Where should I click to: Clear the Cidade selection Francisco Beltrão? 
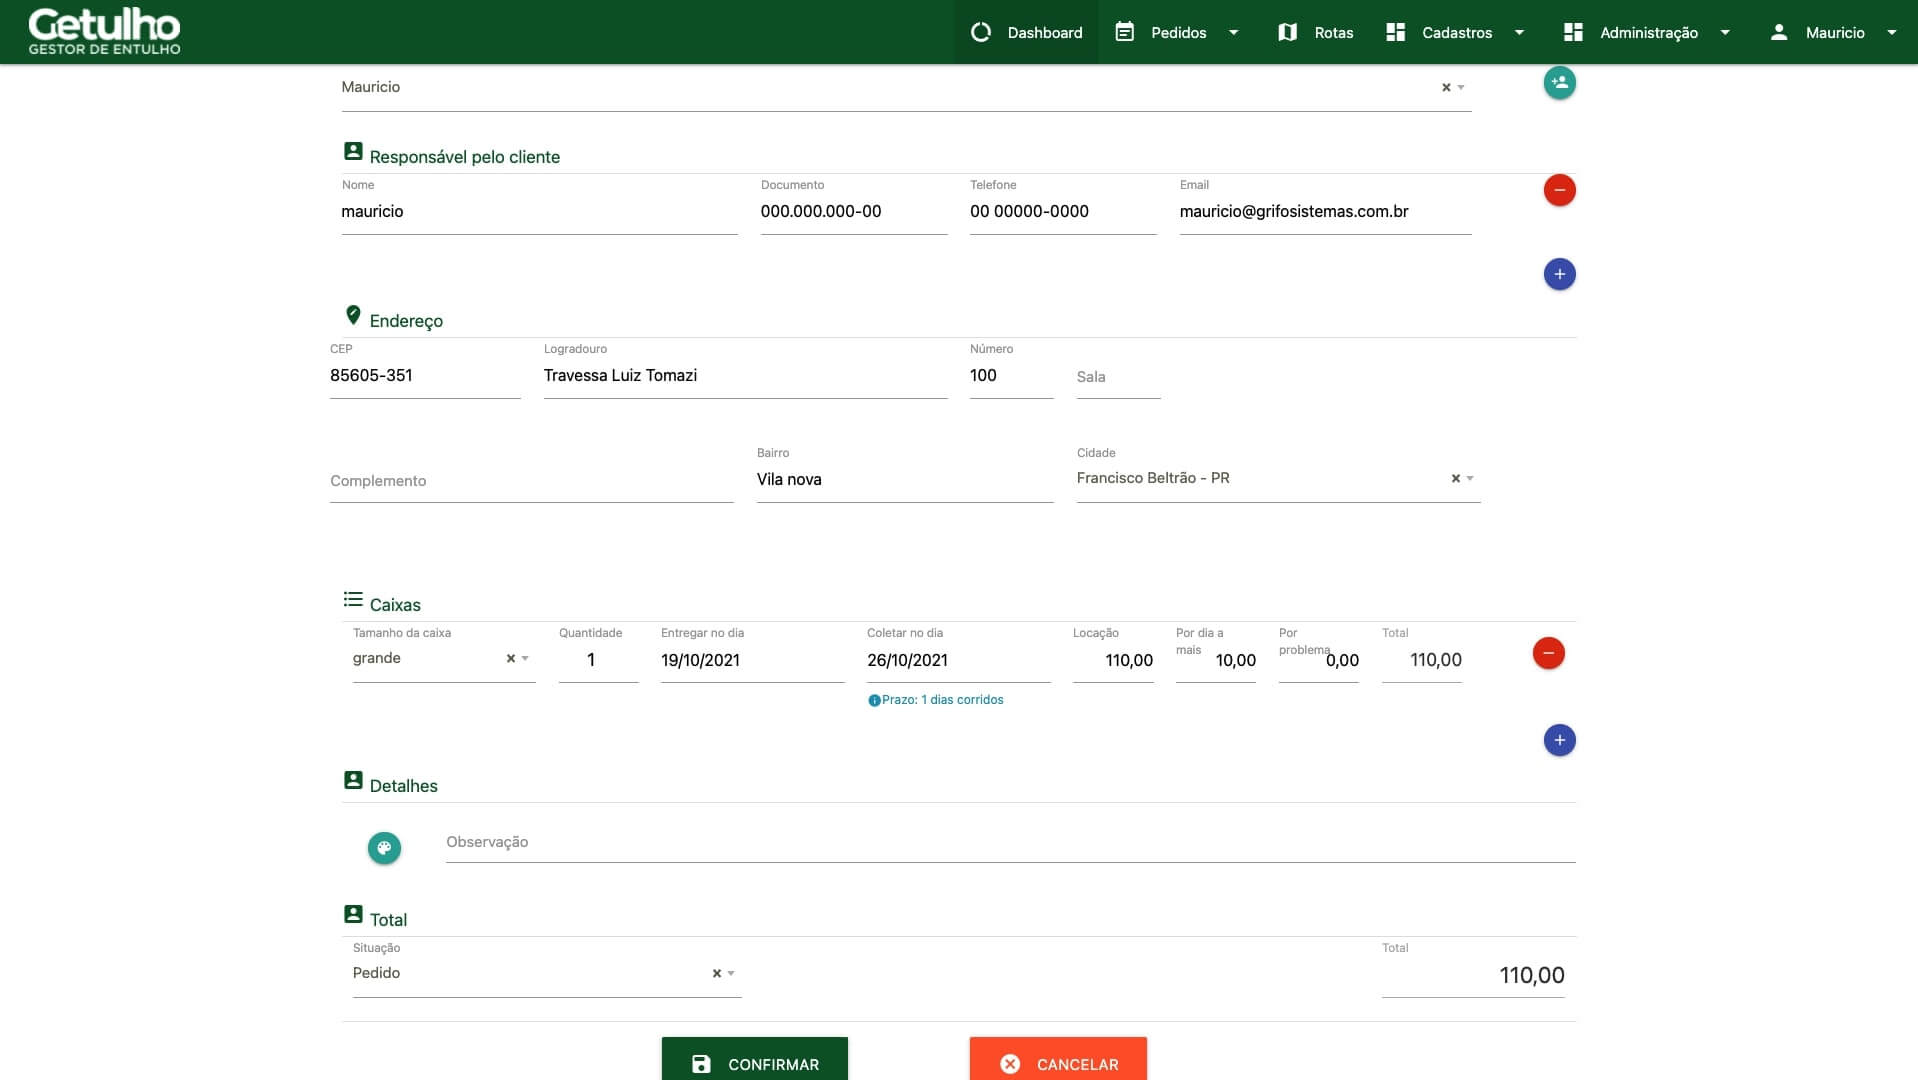pos(1456,478)
